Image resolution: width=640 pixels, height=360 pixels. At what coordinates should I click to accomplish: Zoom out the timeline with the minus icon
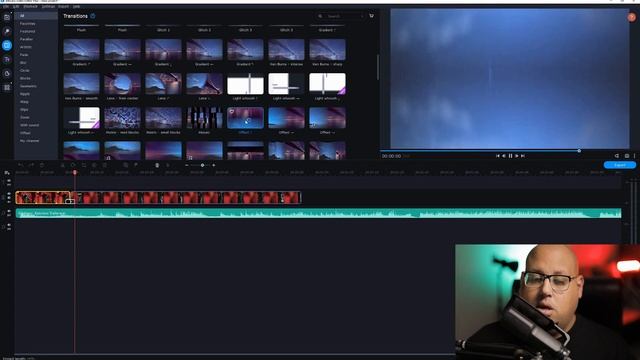[x=187, y=165]
